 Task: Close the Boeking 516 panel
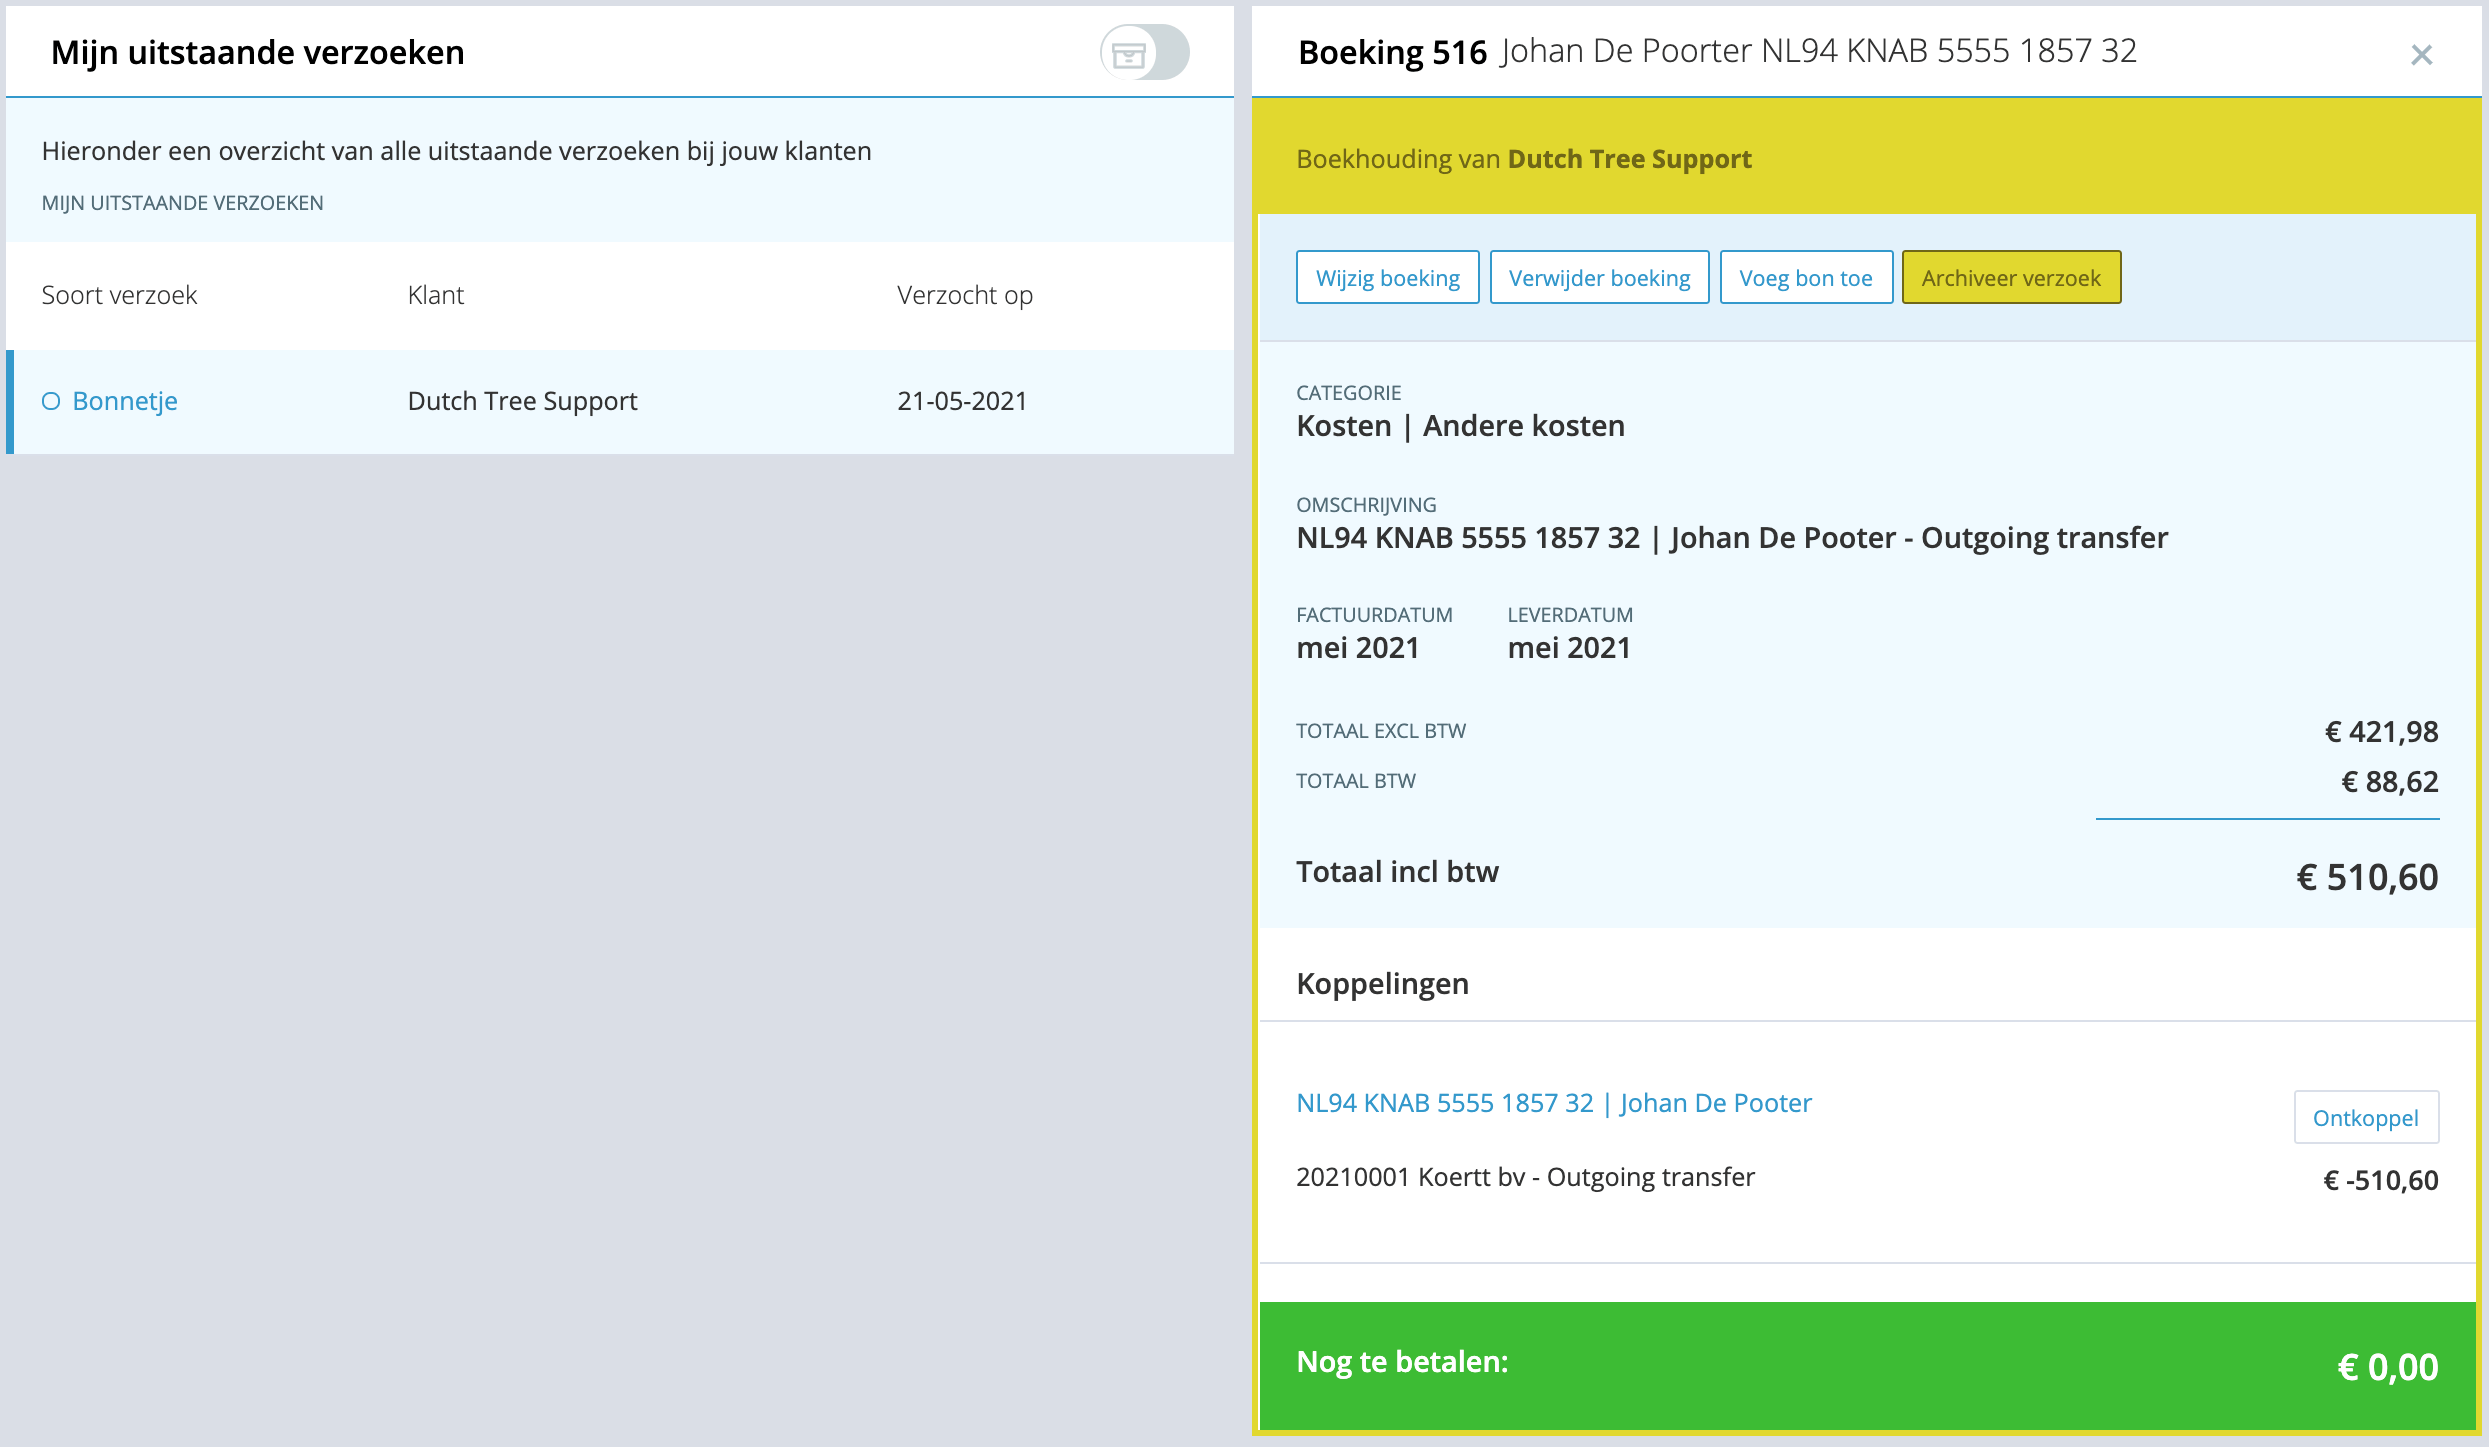click(2421, 55)
